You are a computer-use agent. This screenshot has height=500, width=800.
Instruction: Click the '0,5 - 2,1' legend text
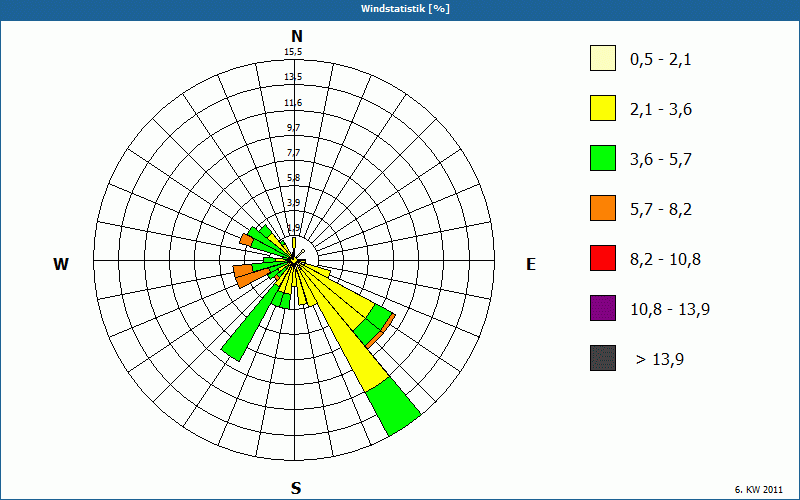(661, 60)
